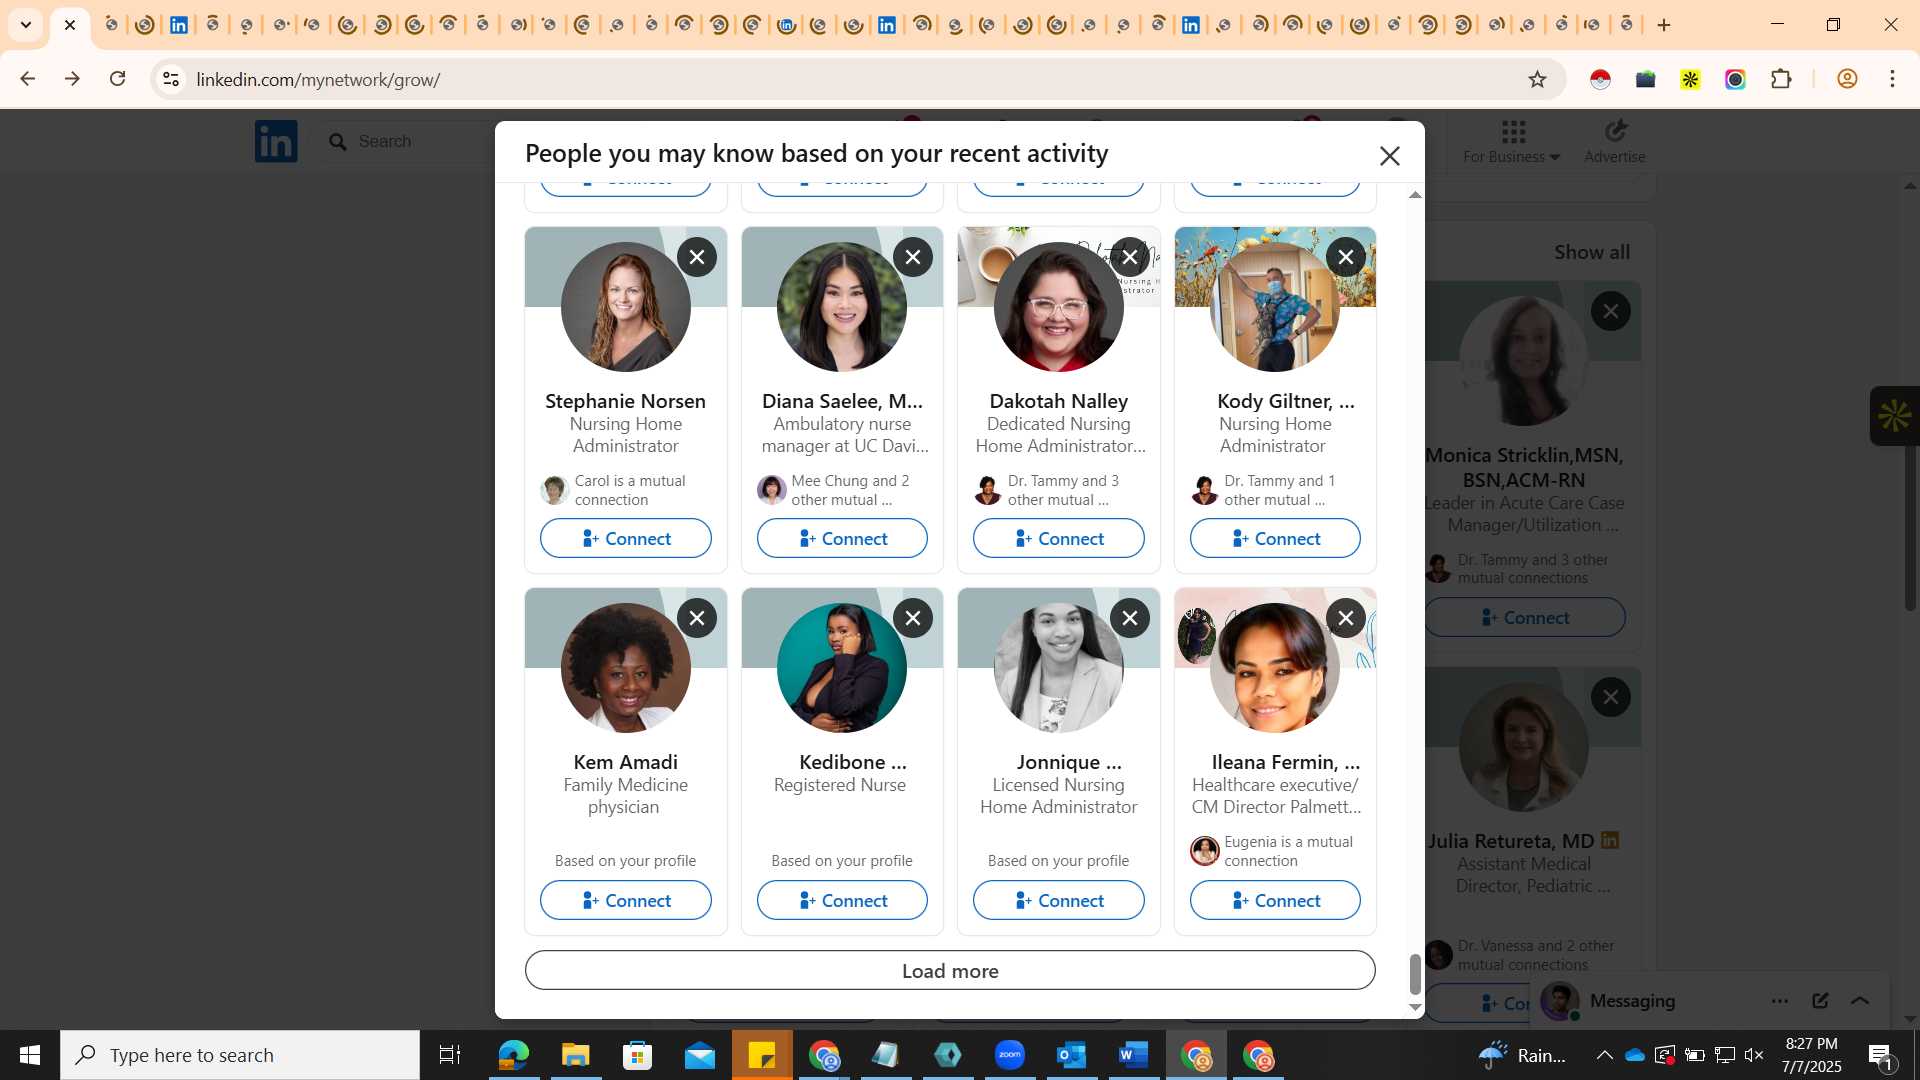The height and width of the screenshot is (1080, 1920).
Task: Connect with Jonnique, Licensed Nursing Home Administrator
Action: pyautogui.click(x=1059, y=900)
